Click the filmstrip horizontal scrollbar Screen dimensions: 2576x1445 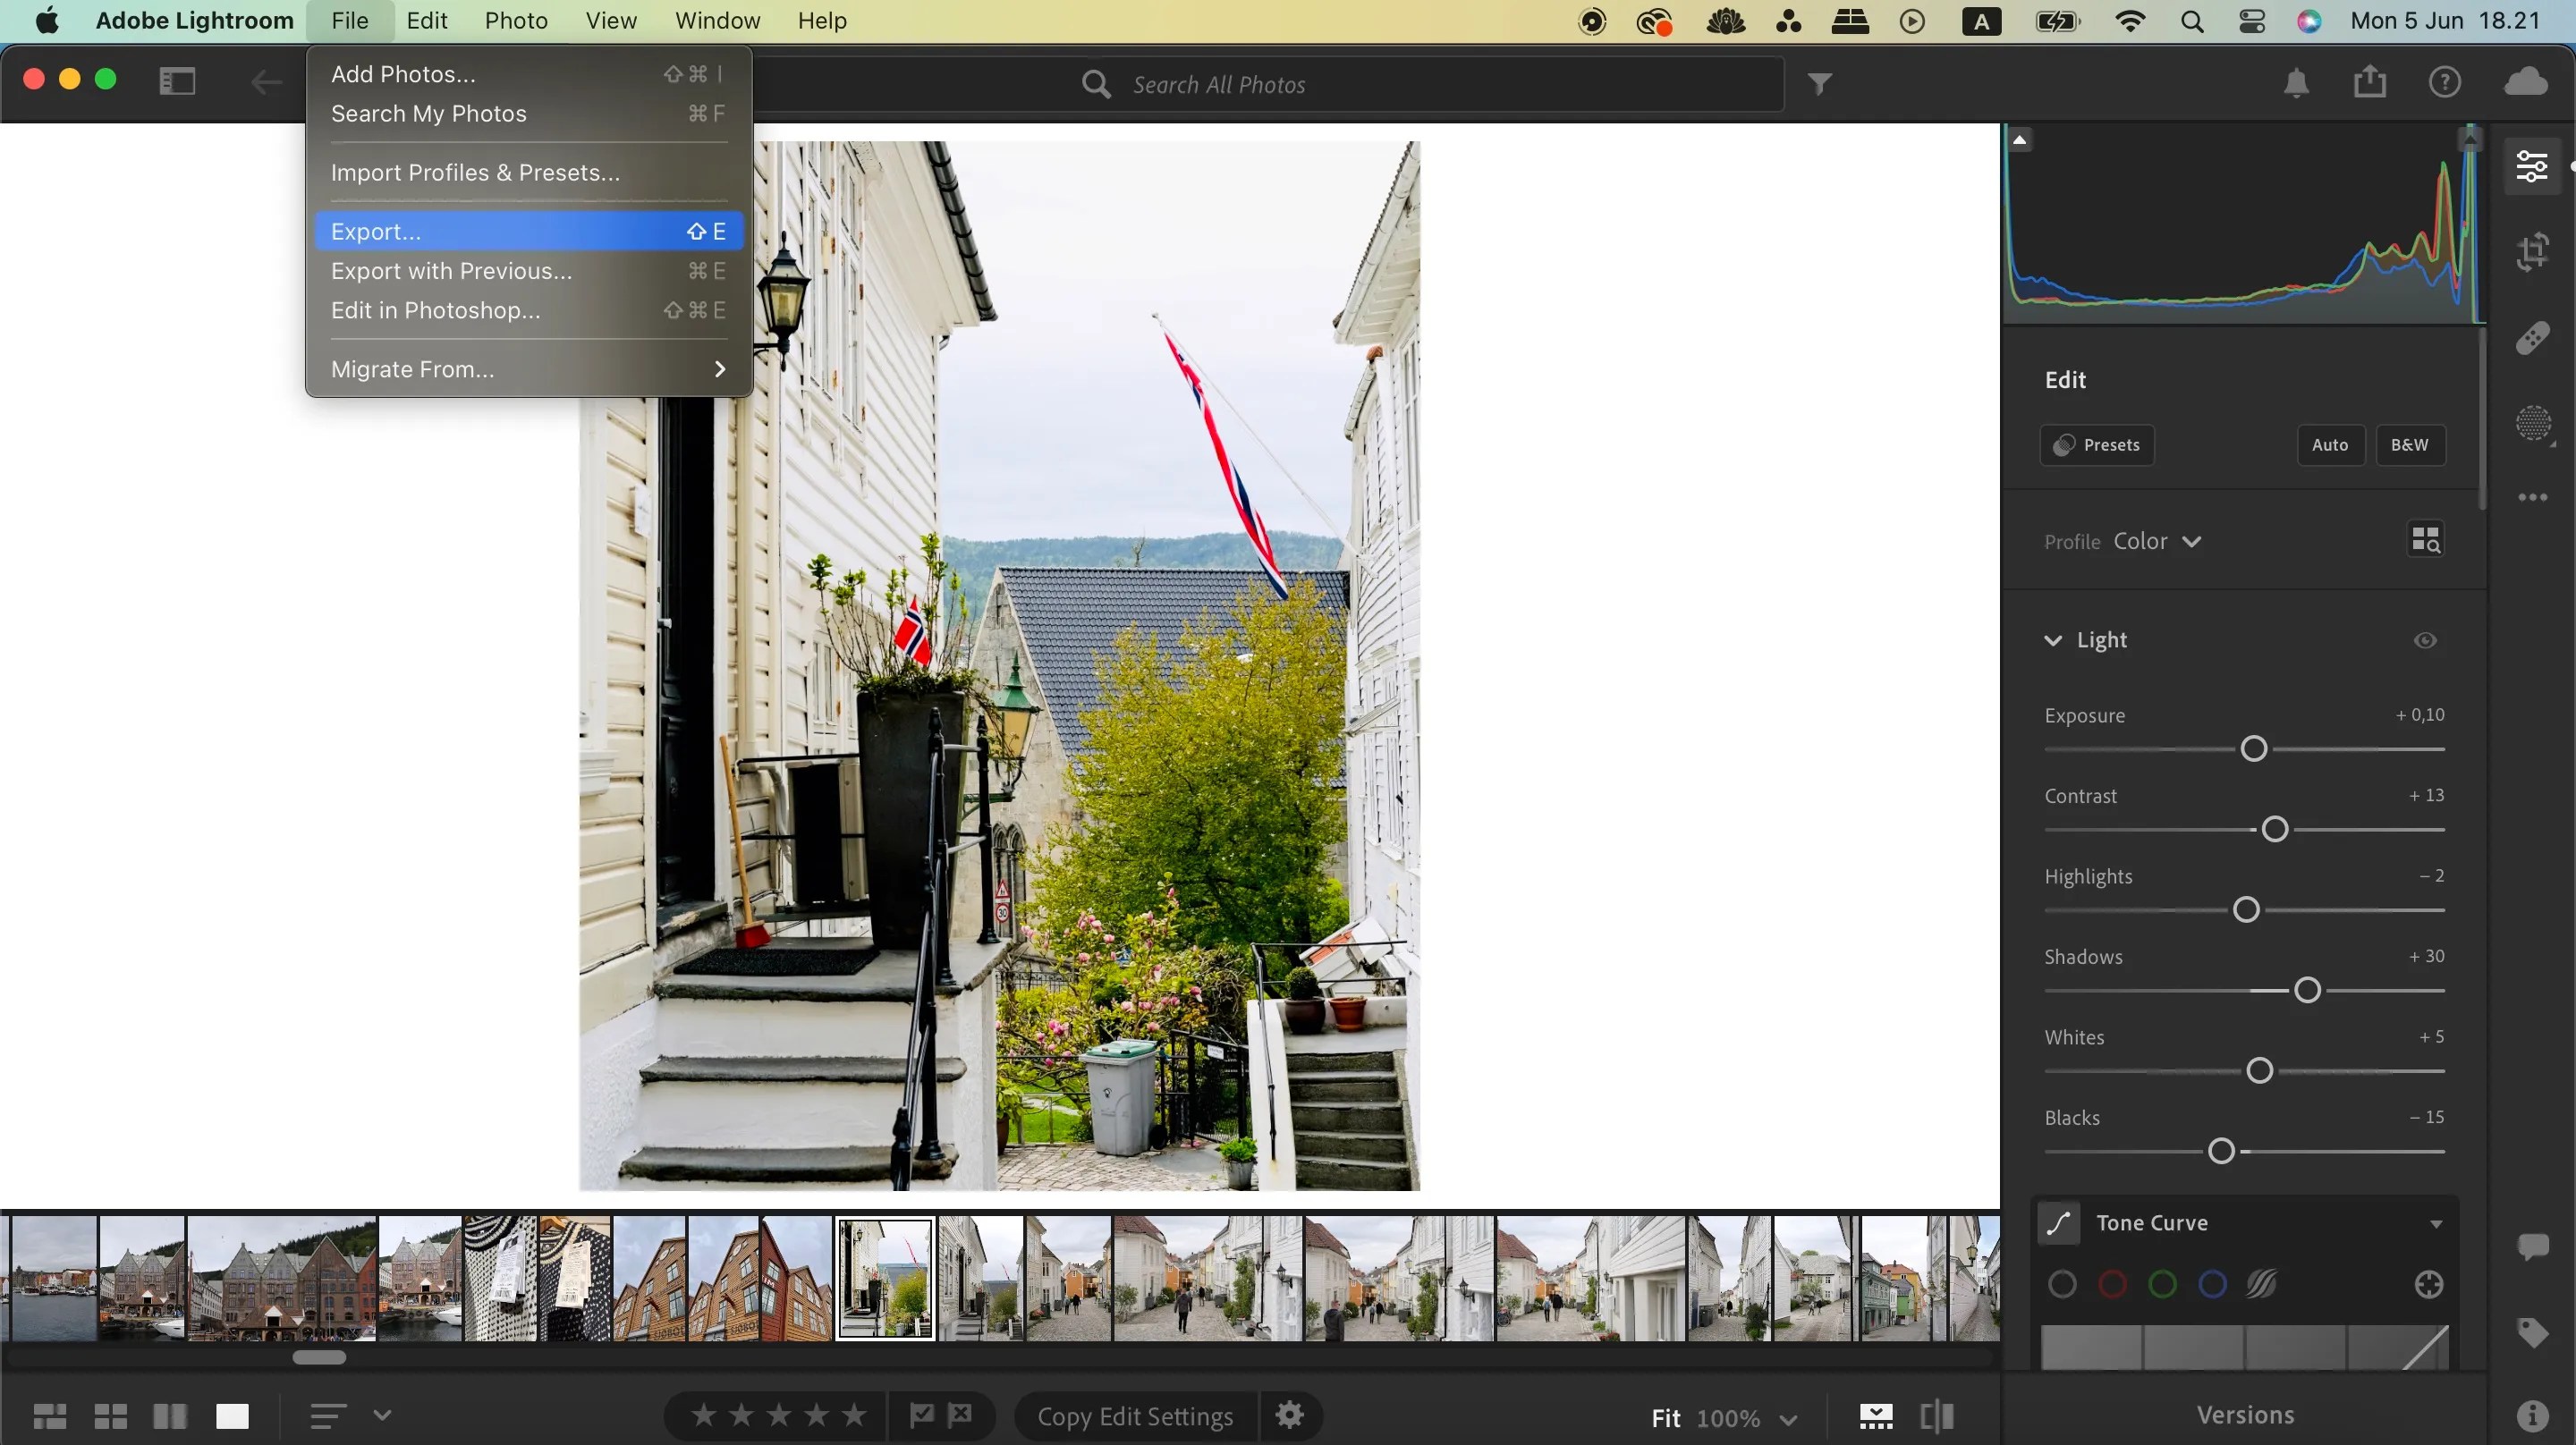click(x=320, y=1357)
